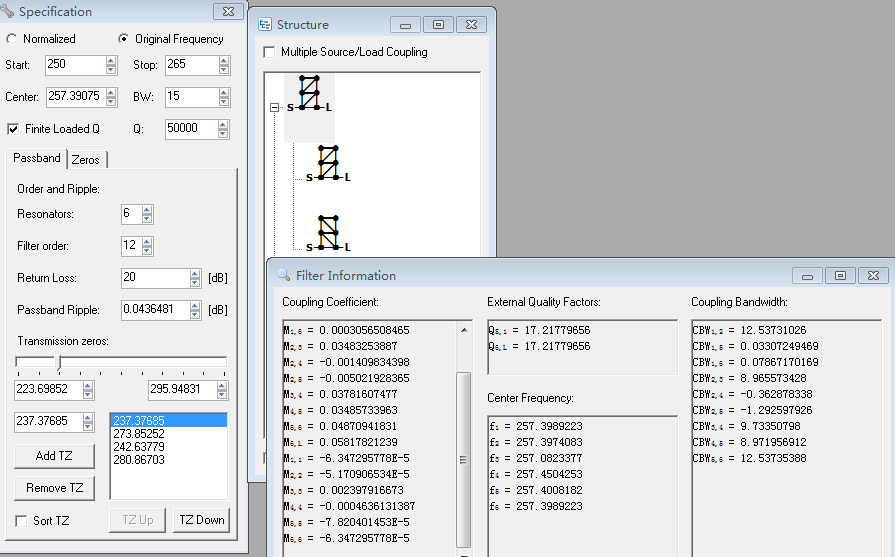Click the CBW3,4 = 9.73350798 entry

[x=747, y=426]
